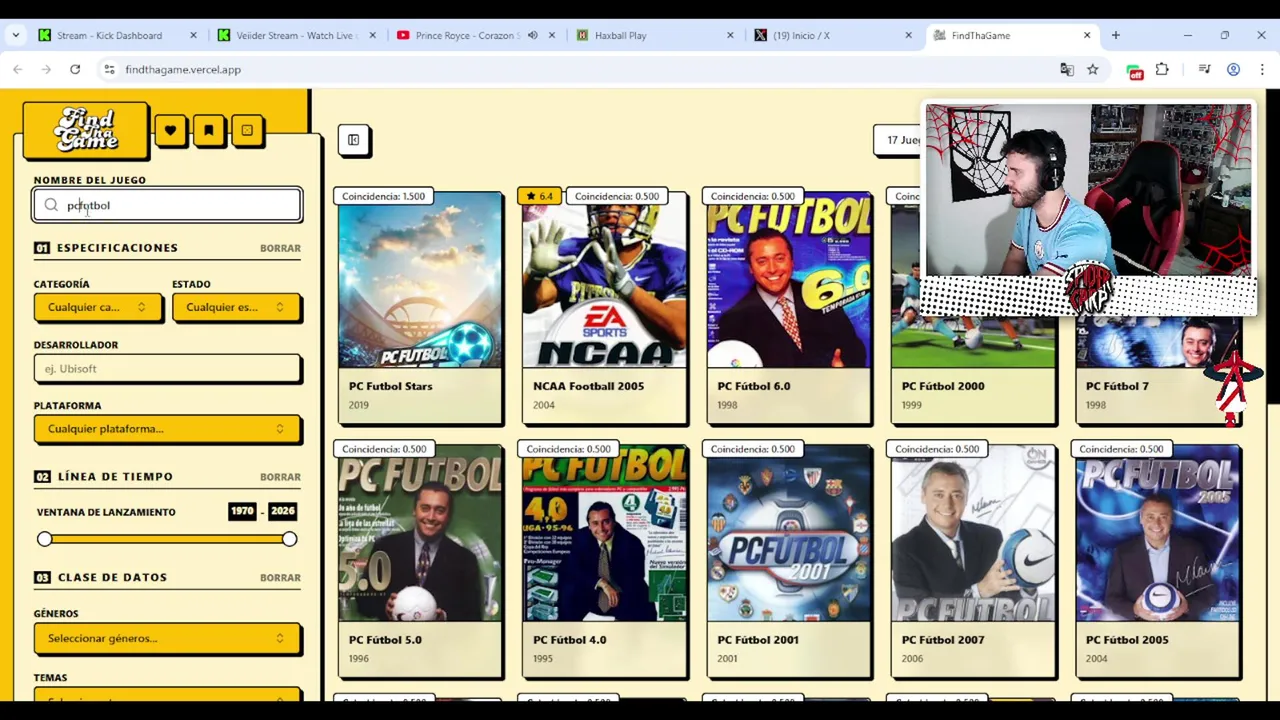Go back in browser history
The width and height of the screenshot is (1280, 720).
[18, 69]
